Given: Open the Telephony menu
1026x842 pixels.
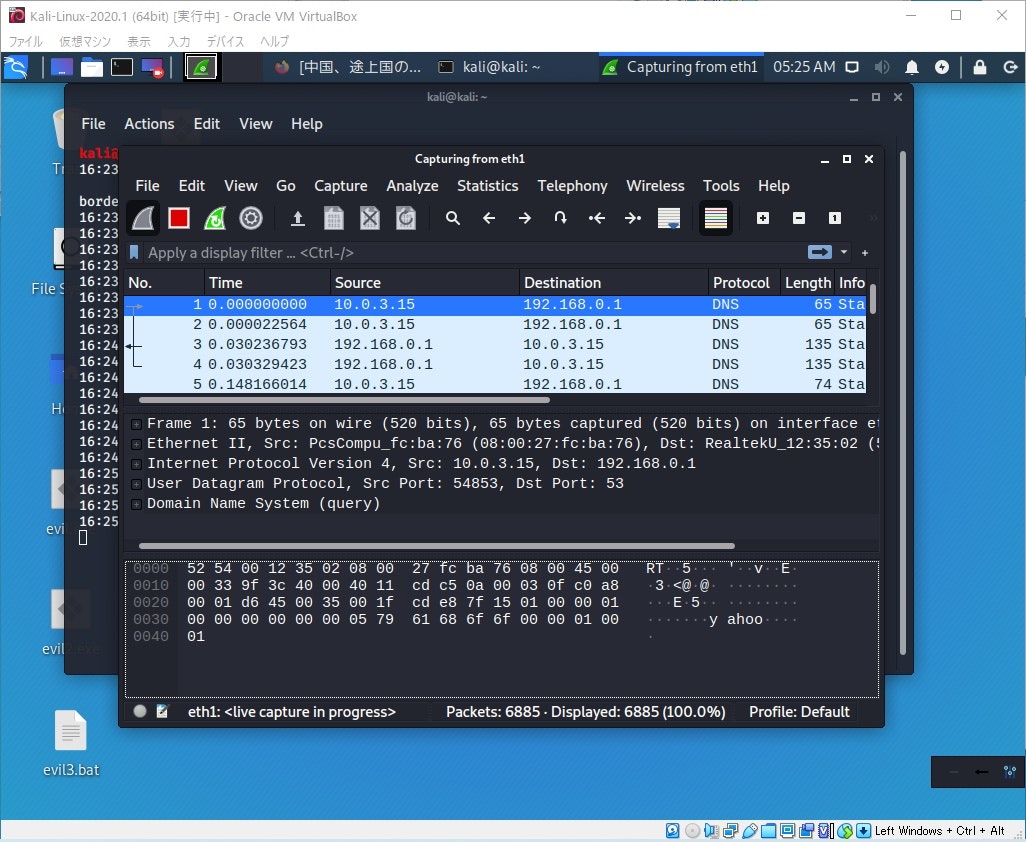Looking at the screenshot, I should [572, 186].
